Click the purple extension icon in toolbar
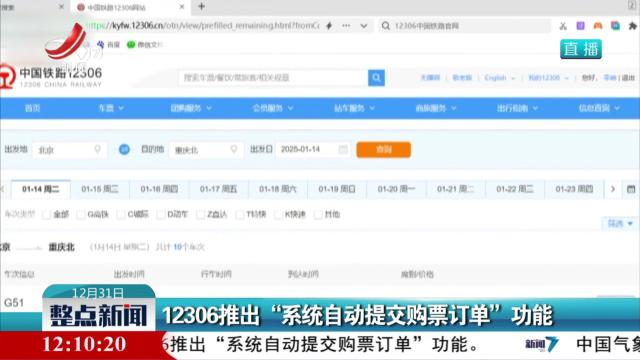Image resolution: width=640 pixels, height=360 pixels. (580, 26)
